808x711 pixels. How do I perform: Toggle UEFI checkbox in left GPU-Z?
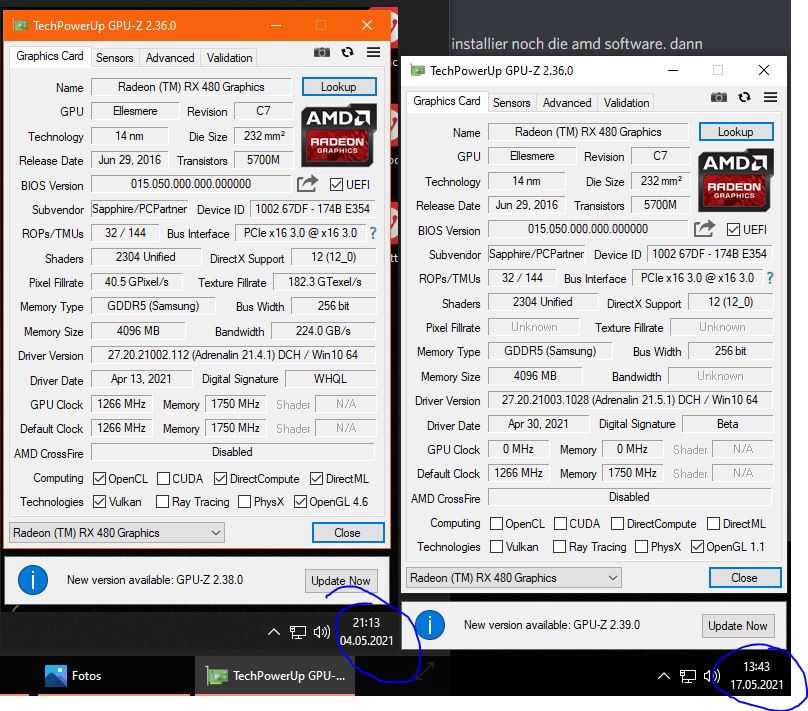click(336, 184)
